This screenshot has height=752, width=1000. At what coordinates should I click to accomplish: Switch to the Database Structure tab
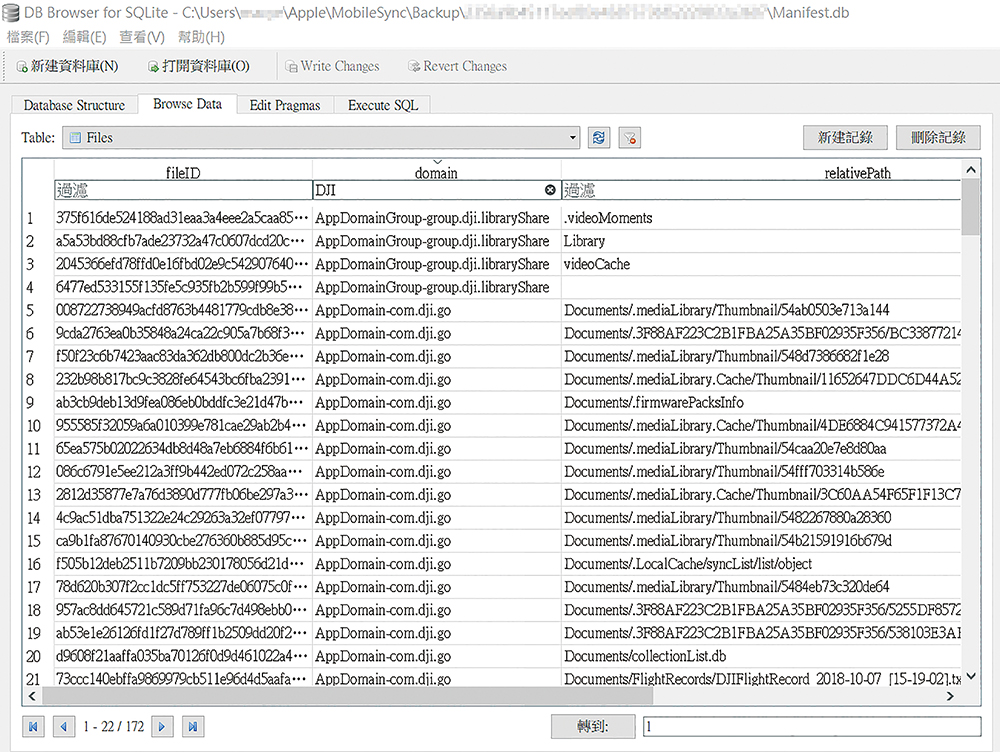[75, 105]
